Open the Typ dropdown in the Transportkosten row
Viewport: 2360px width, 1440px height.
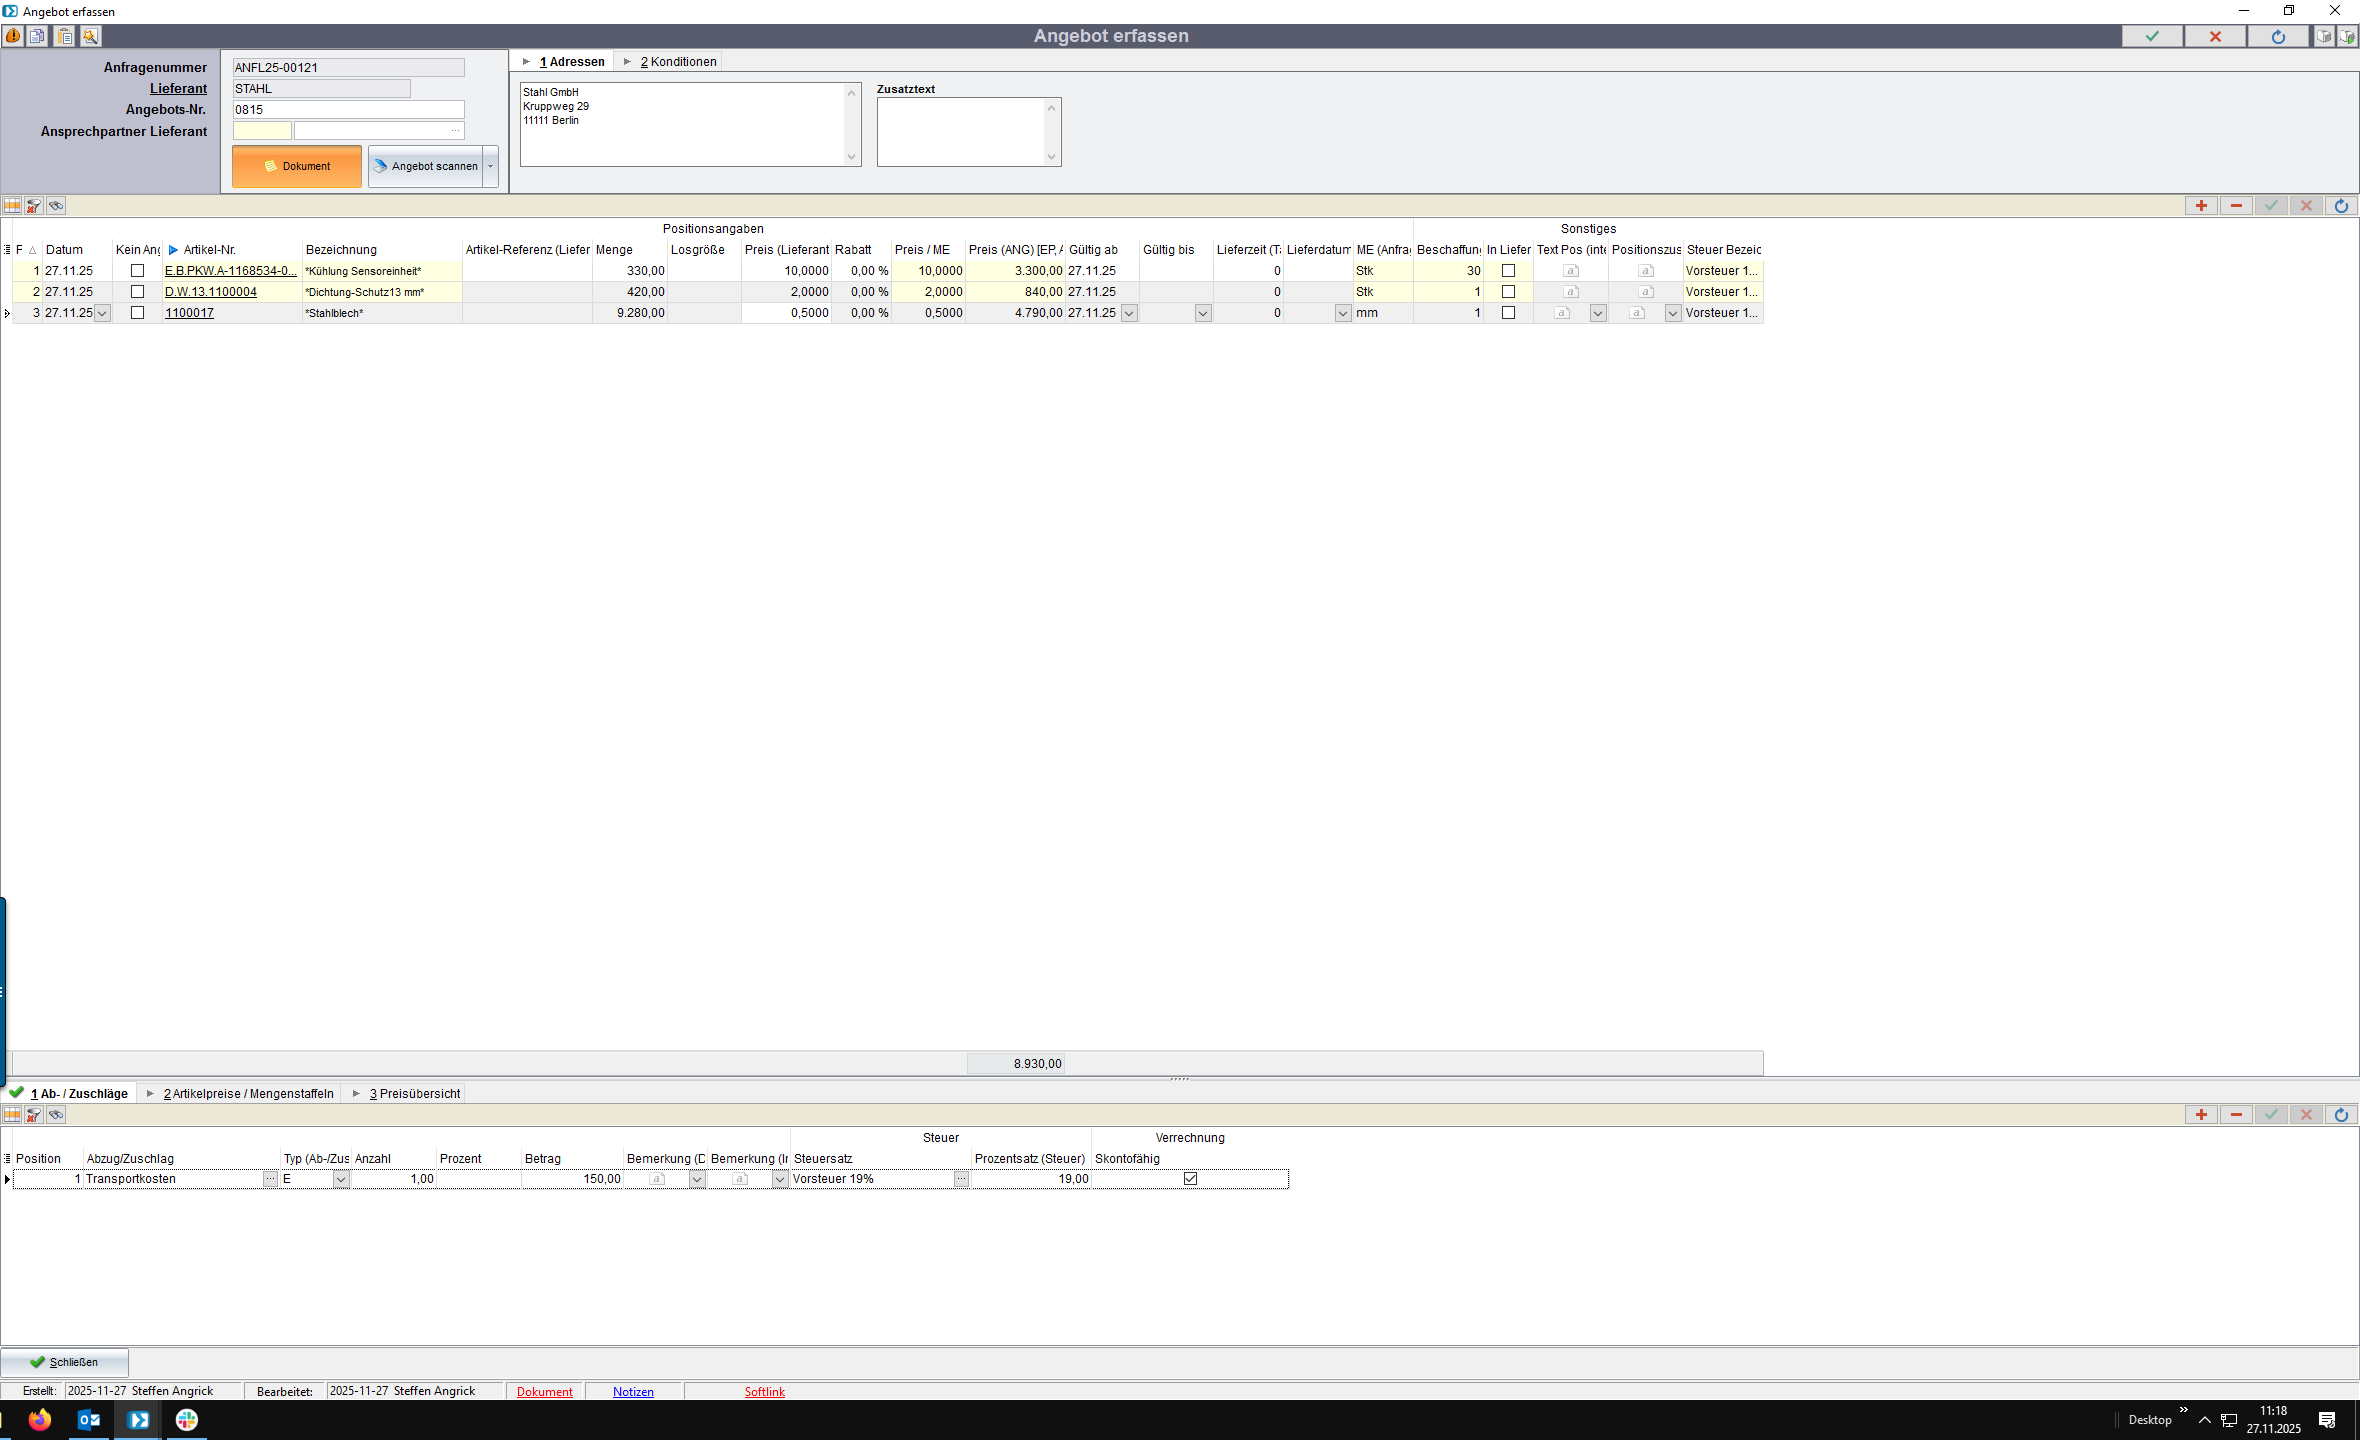[340, 1180]
